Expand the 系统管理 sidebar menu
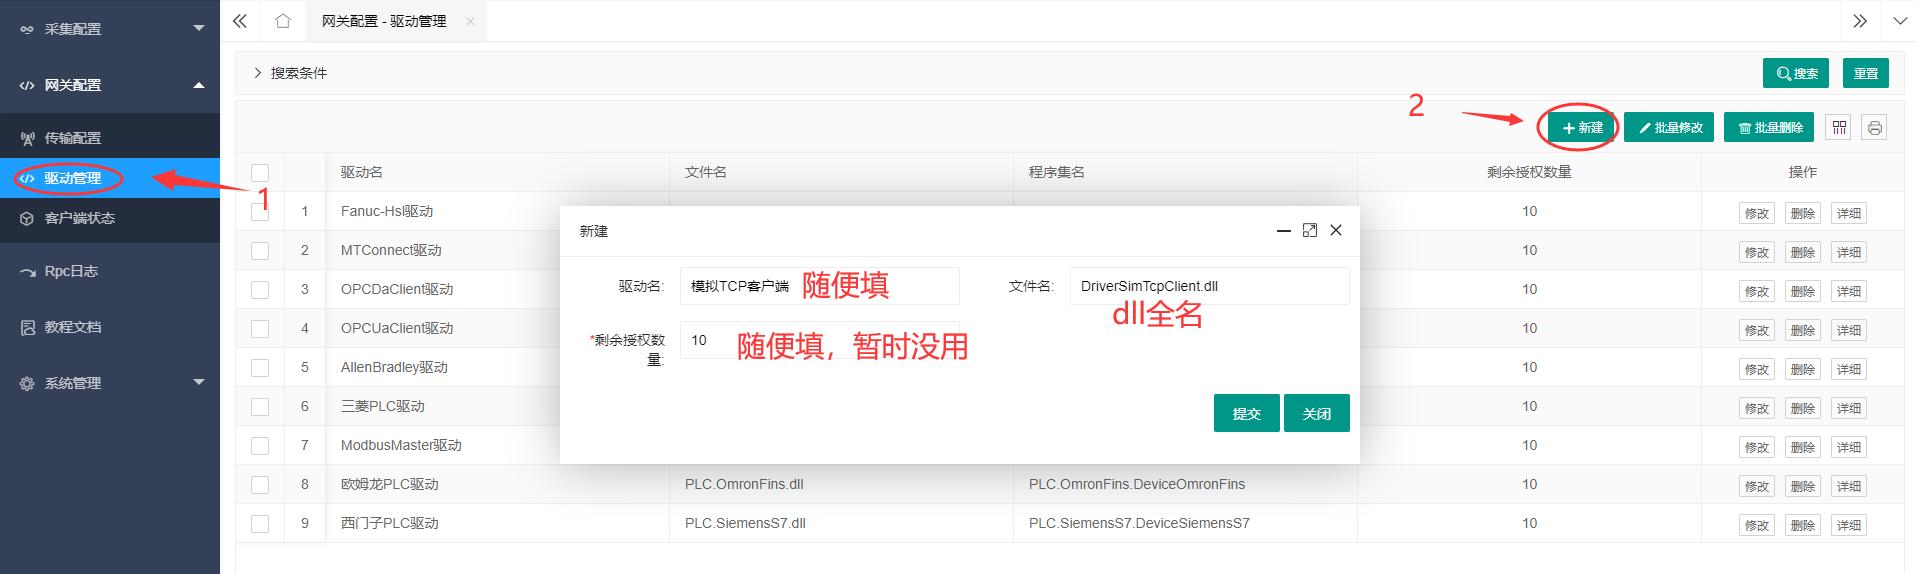 click(x=110, y=383)
